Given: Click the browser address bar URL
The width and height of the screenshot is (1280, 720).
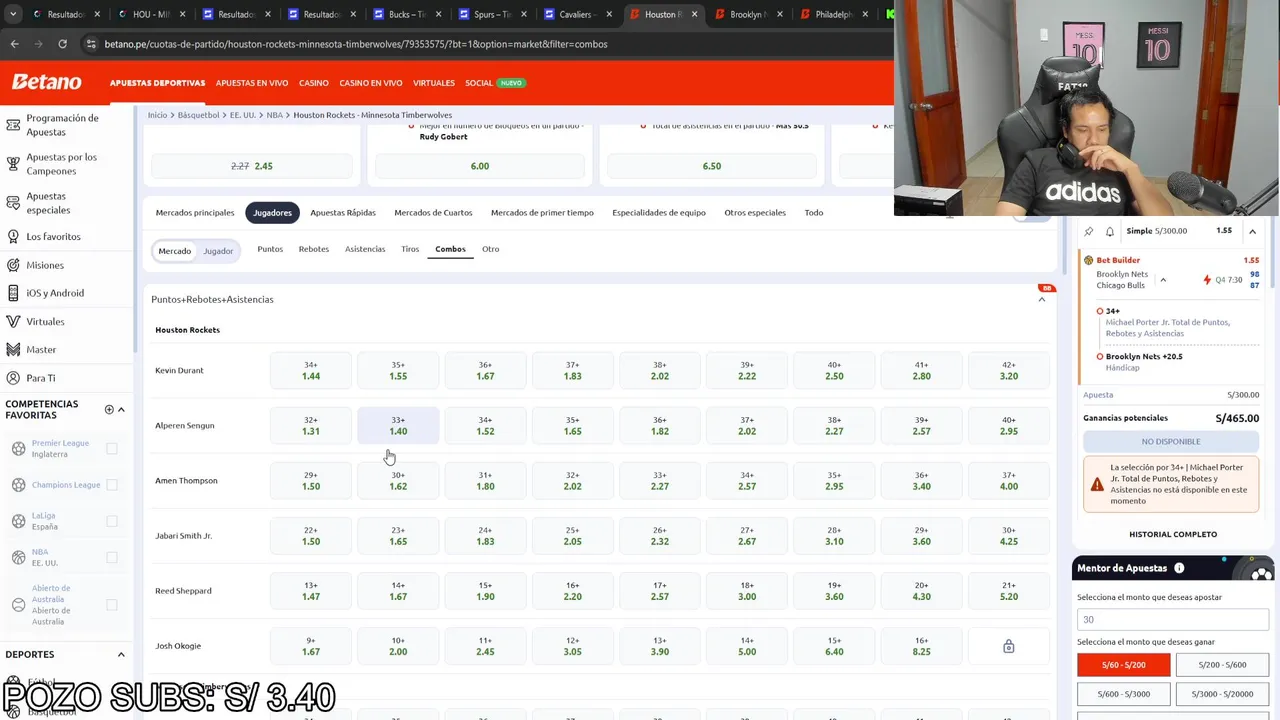Looking at the screenshot, I should pyautogui.click(x=356, y=44).
